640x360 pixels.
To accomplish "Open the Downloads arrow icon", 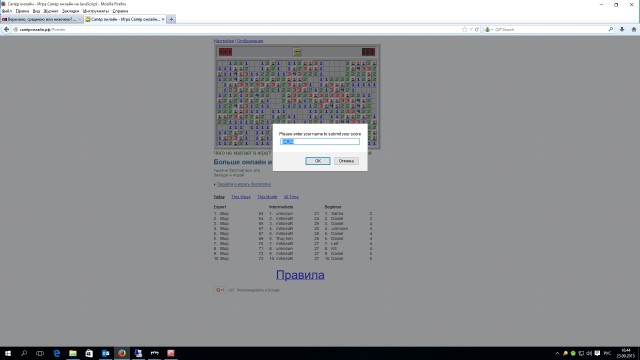I will click(x=622, y=29).
